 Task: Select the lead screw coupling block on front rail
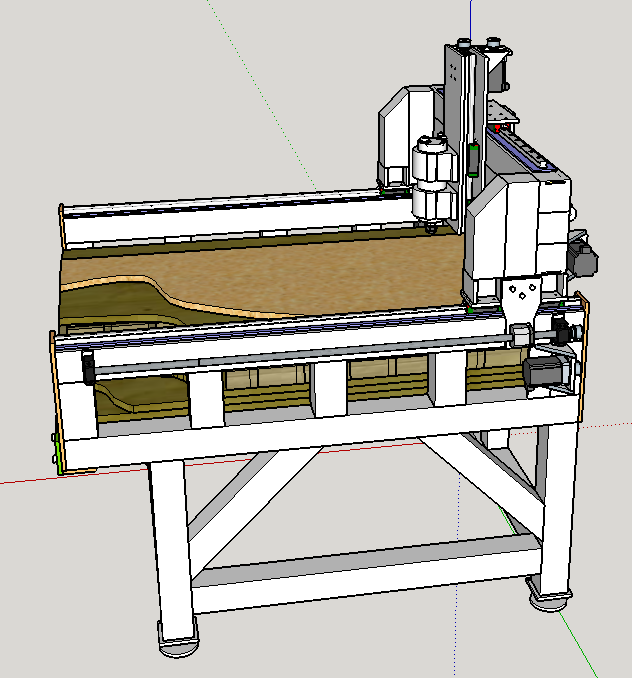pyautogui.click(x=520, y=333)
